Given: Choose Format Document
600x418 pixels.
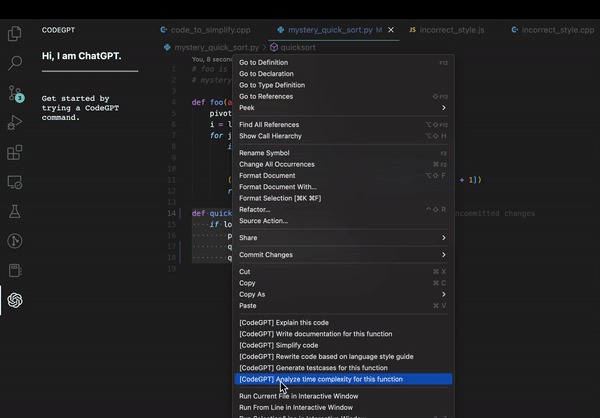Looking at the screenshot, I should [343, 175].
